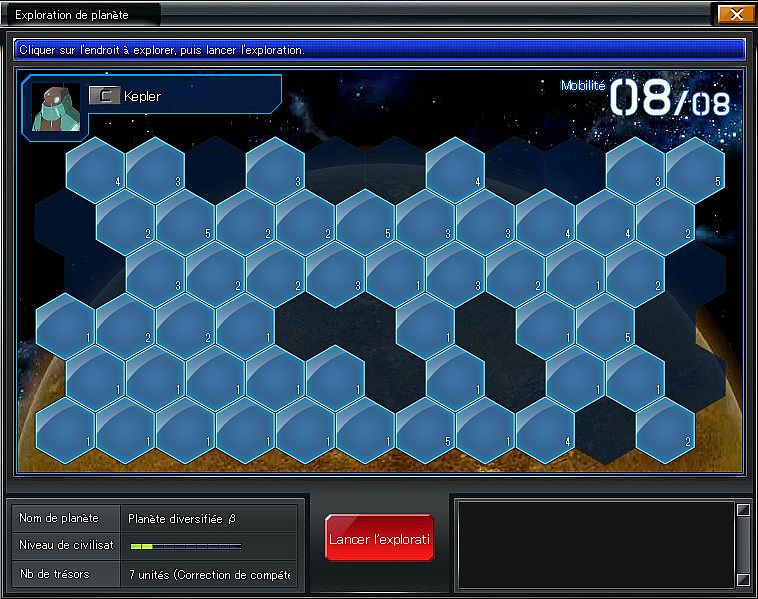Select the top-left corner hex tile numbered 4
Viewport: 758px width, 599px height.
[95, 170]
